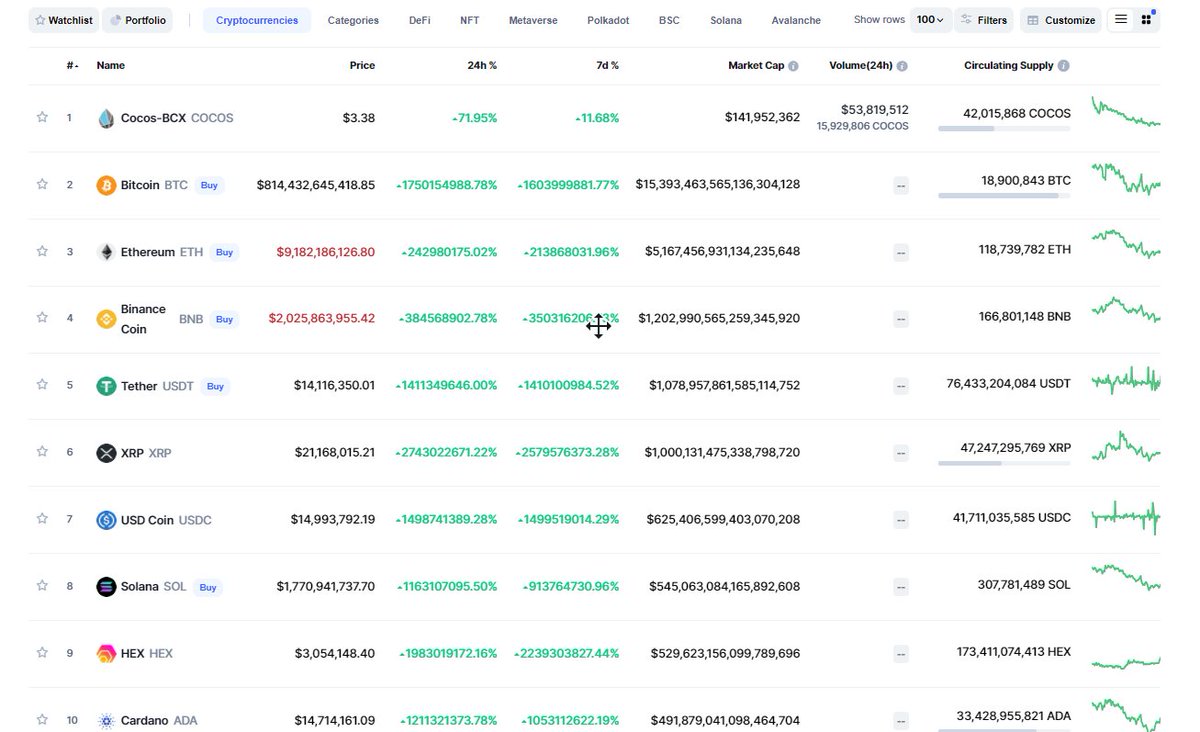Screen dimensions: 1200x732
Task: Open the Customize columns button
Action: [x=1061, y=20]
